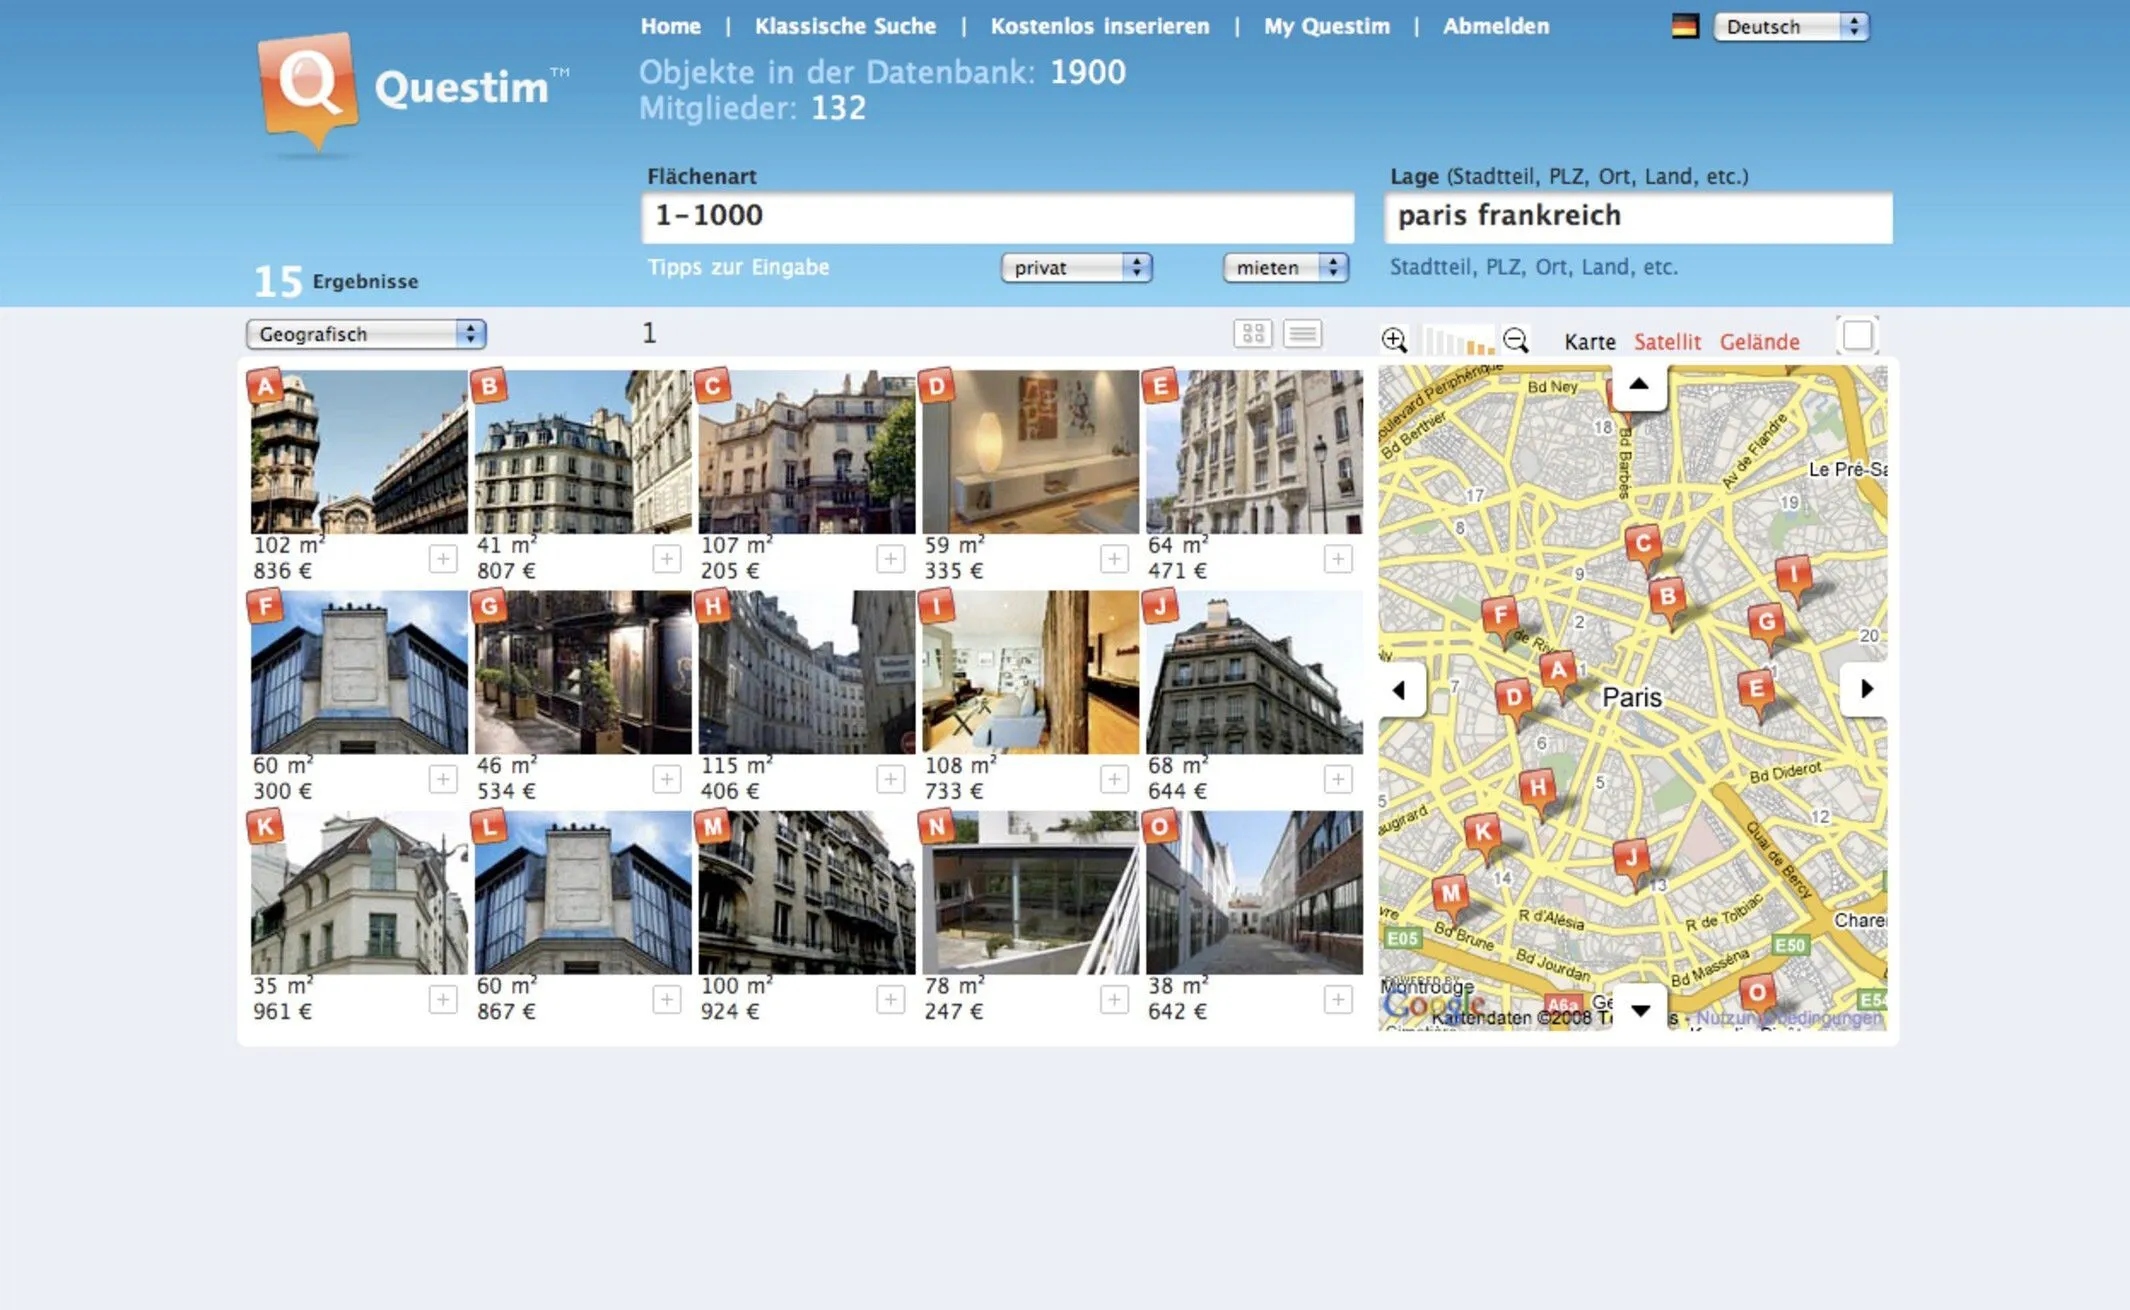The height and width of the screenshot is (1310, 2130).
Task: Expand the privat dropdown
Action: 1076,267
